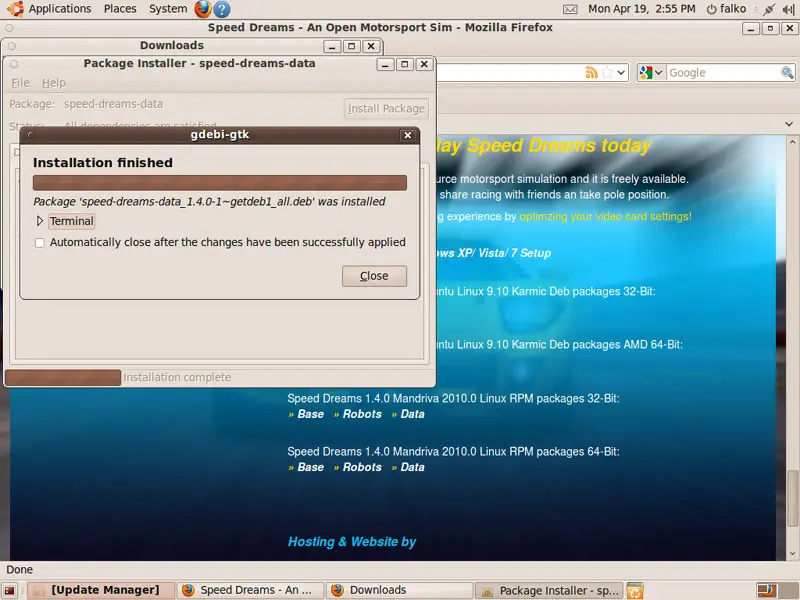Open the Data link under Mandriva 64-Bit packages
The width and height of the screenshot is (800, 600).
click(412, 467)
